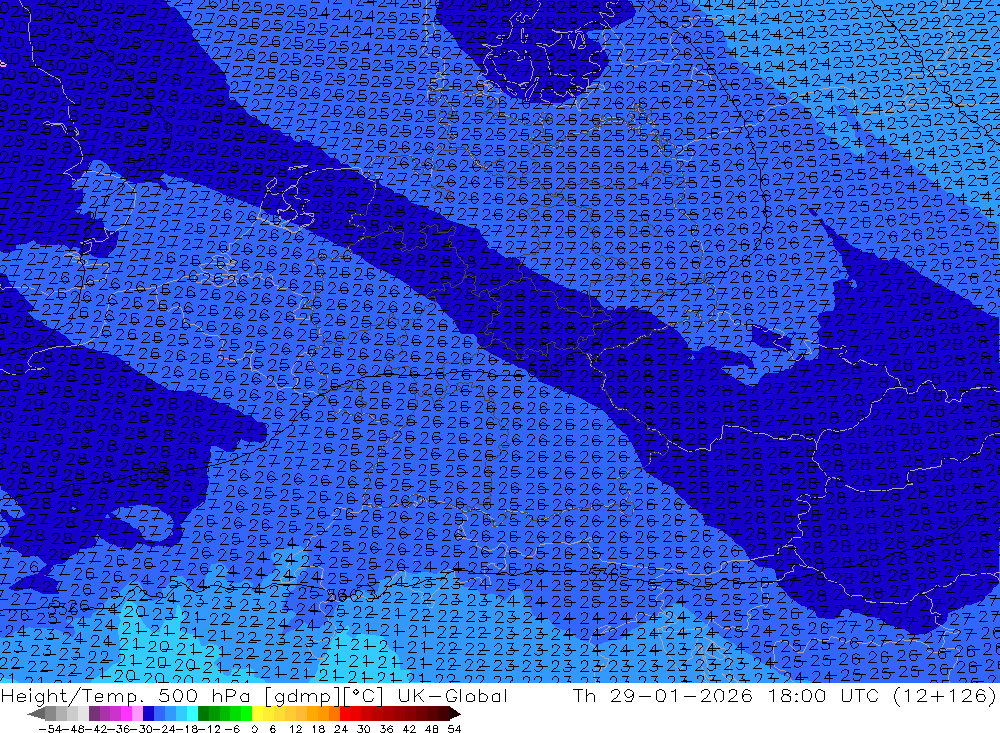Click the '24' legend label
Image resolution: width=1000 pixels, height=733 pixels.
(341, 729)
